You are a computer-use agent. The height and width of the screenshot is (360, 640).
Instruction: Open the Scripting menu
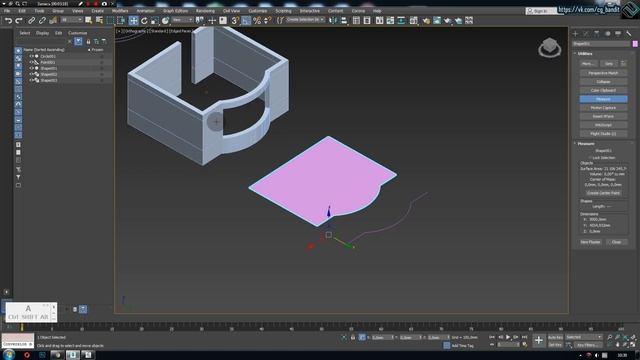(283, 11)
